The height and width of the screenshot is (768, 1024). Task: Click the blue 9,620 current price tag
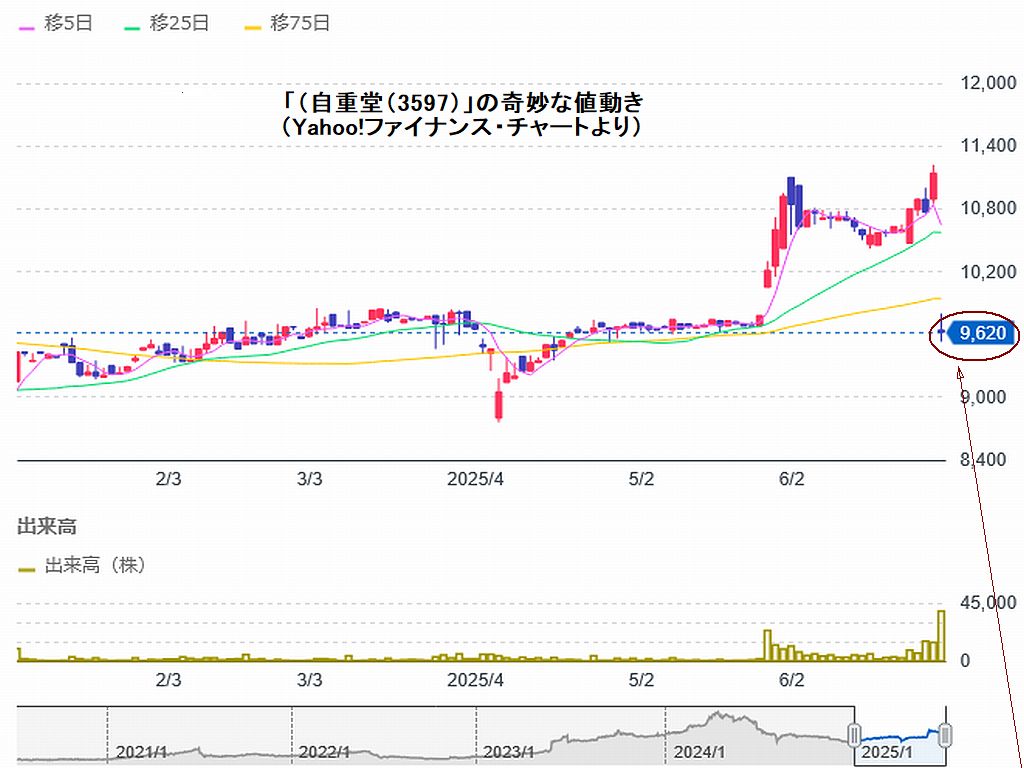(982, 334)
